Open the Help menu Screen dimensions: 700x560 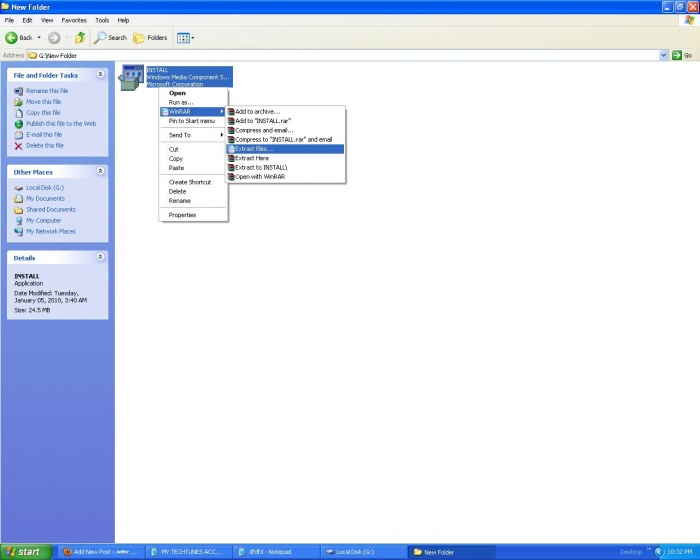[x=123, y=20]
